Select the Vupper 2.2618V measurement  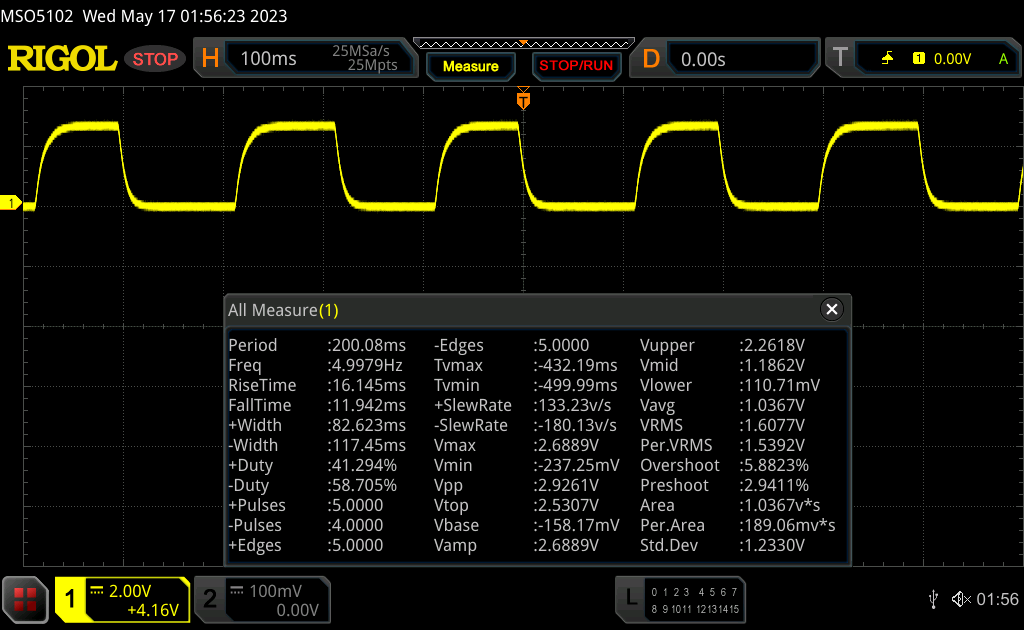click(722, 345)
